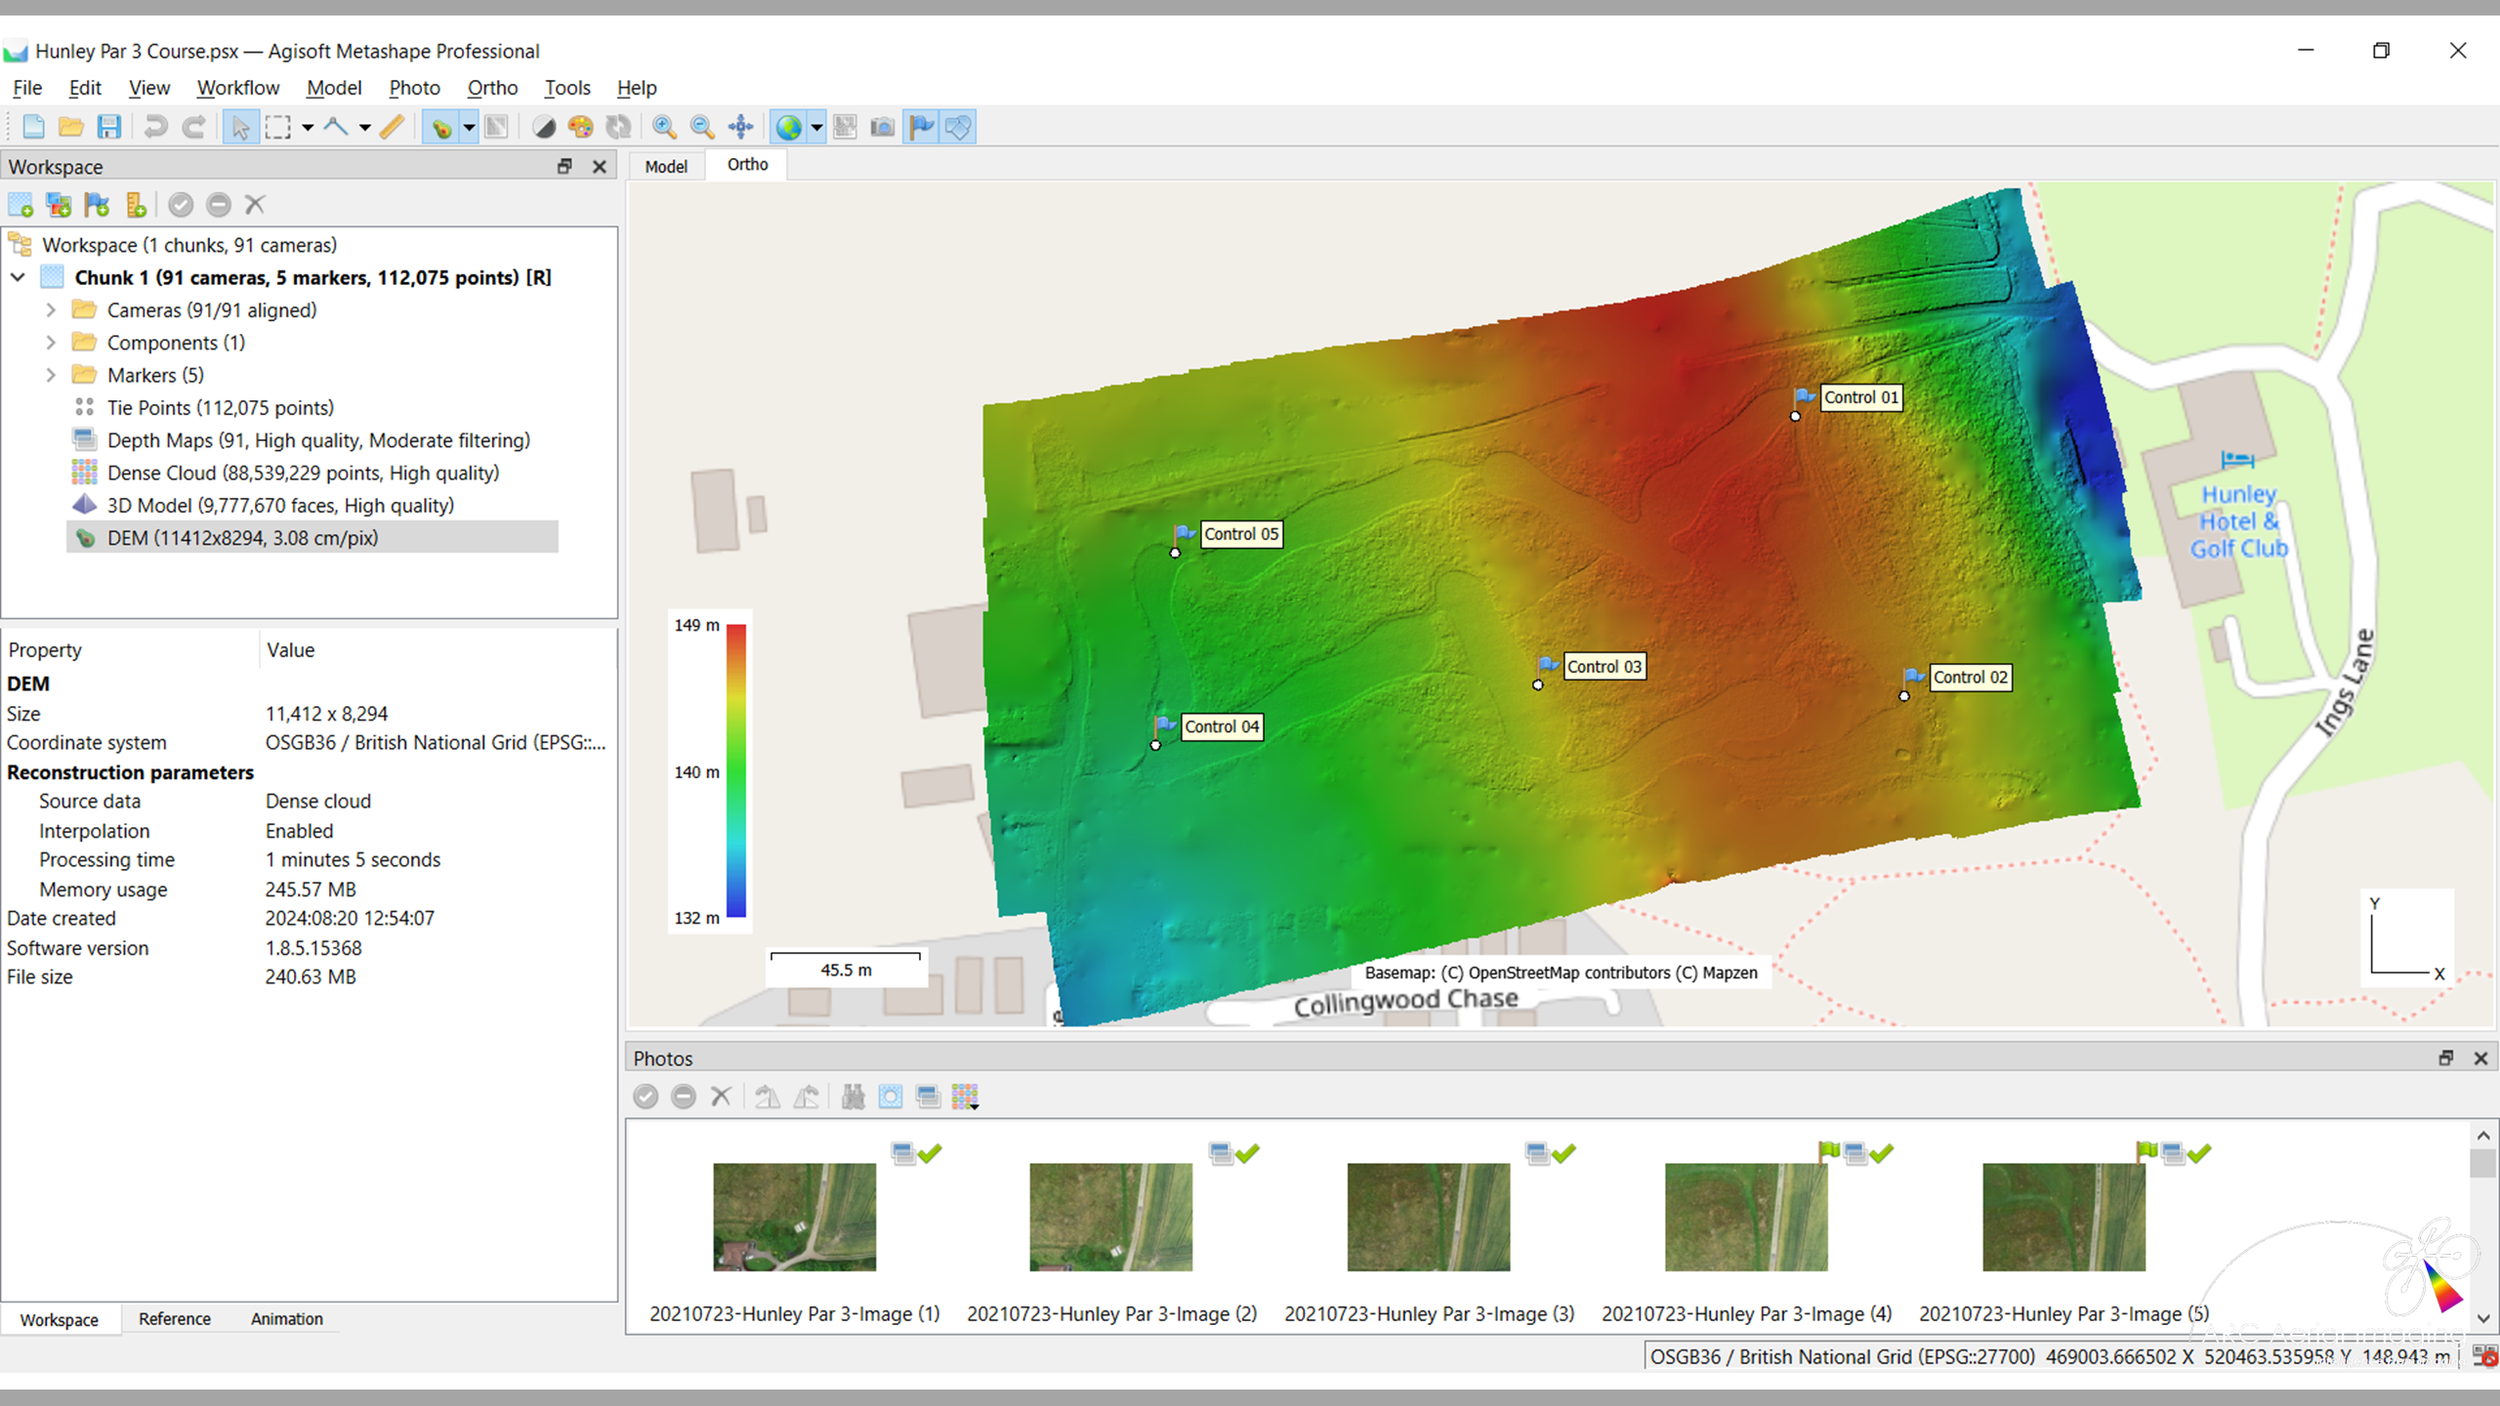Screen dimensions: 2500x1406
Task: Open the Workflow menu
Action: (238, 88)
